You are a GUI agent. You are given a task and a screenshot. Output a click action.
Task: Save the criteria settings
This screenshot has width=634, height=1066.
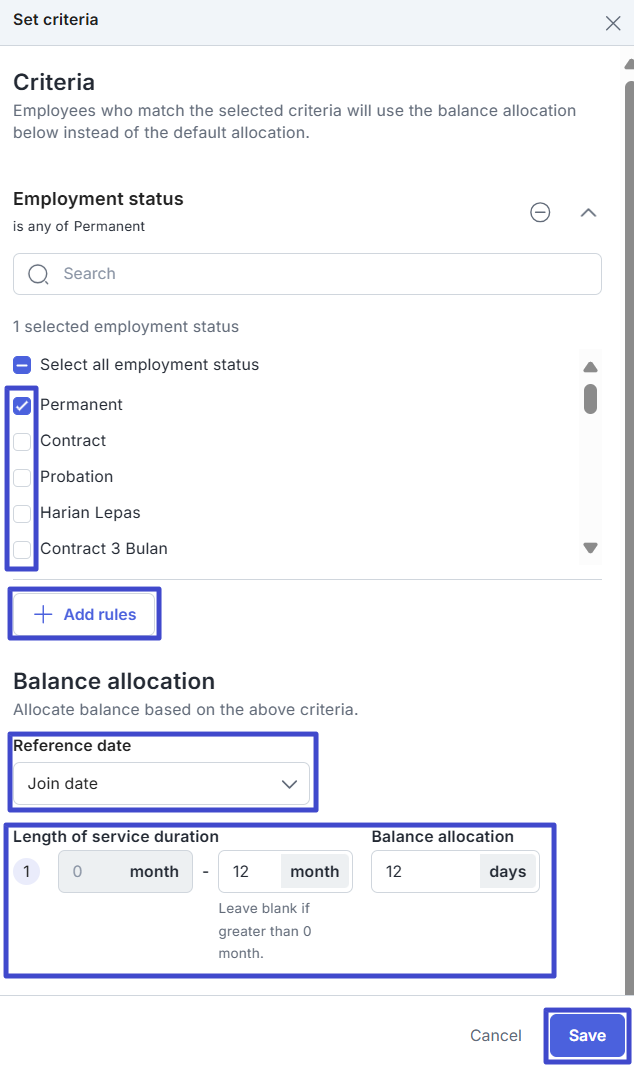(587, 1036)
